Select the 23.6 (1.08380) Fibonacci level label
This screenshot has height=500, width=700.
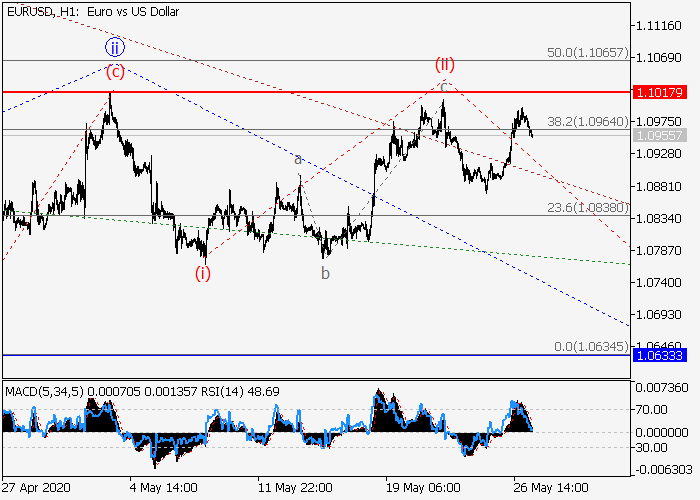point(587,208)
